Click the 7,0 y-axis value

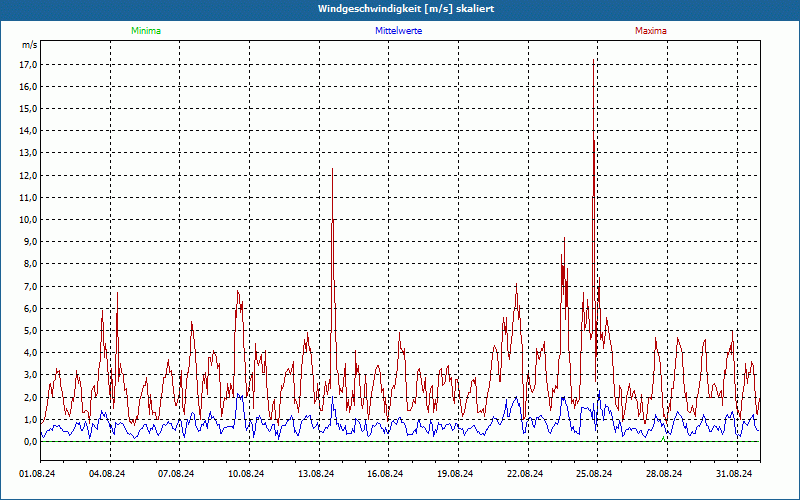pyautogui.click(x=31, y=286)
